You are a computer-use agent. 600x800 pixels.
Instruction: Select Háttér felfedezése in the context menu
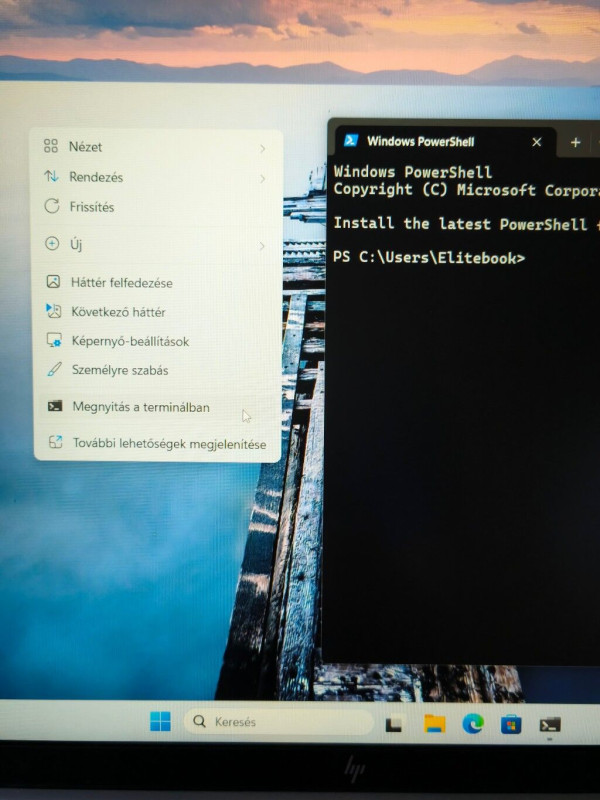coord(156,282)
